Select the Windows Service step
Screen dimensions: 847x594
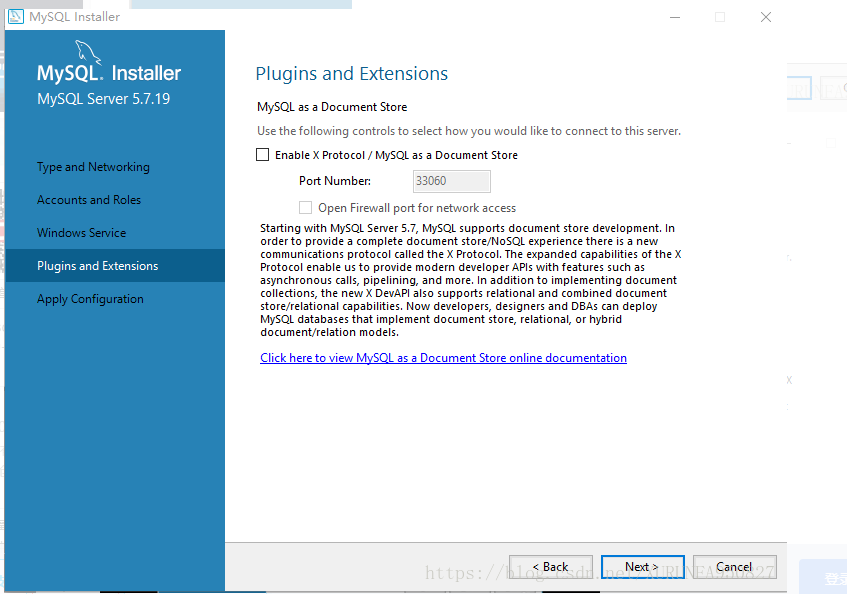click(82, 233)
